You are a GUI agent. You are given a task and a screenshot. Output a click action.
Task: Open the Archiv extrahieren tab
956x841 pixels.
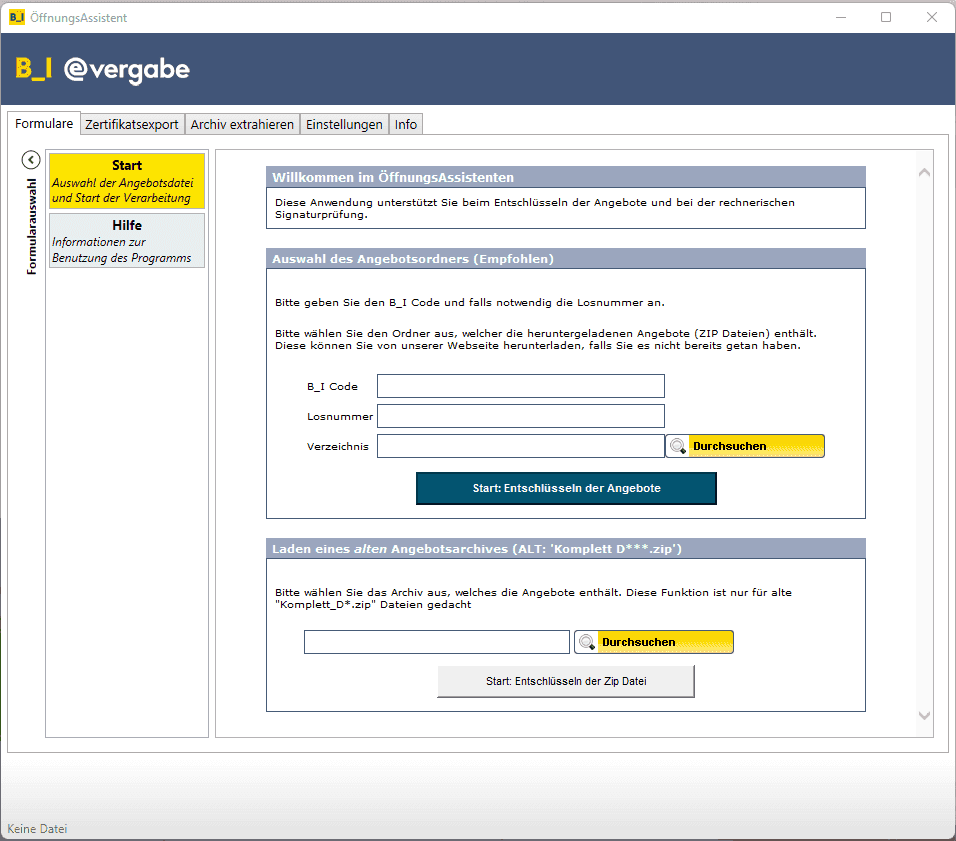(242, 124)
